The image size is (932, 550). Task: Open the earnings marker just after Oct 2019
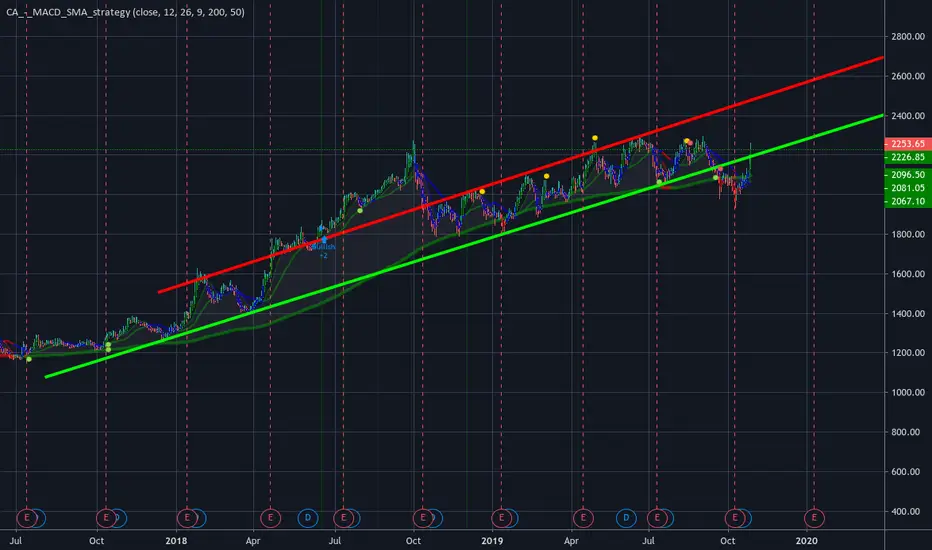[735, 518]
